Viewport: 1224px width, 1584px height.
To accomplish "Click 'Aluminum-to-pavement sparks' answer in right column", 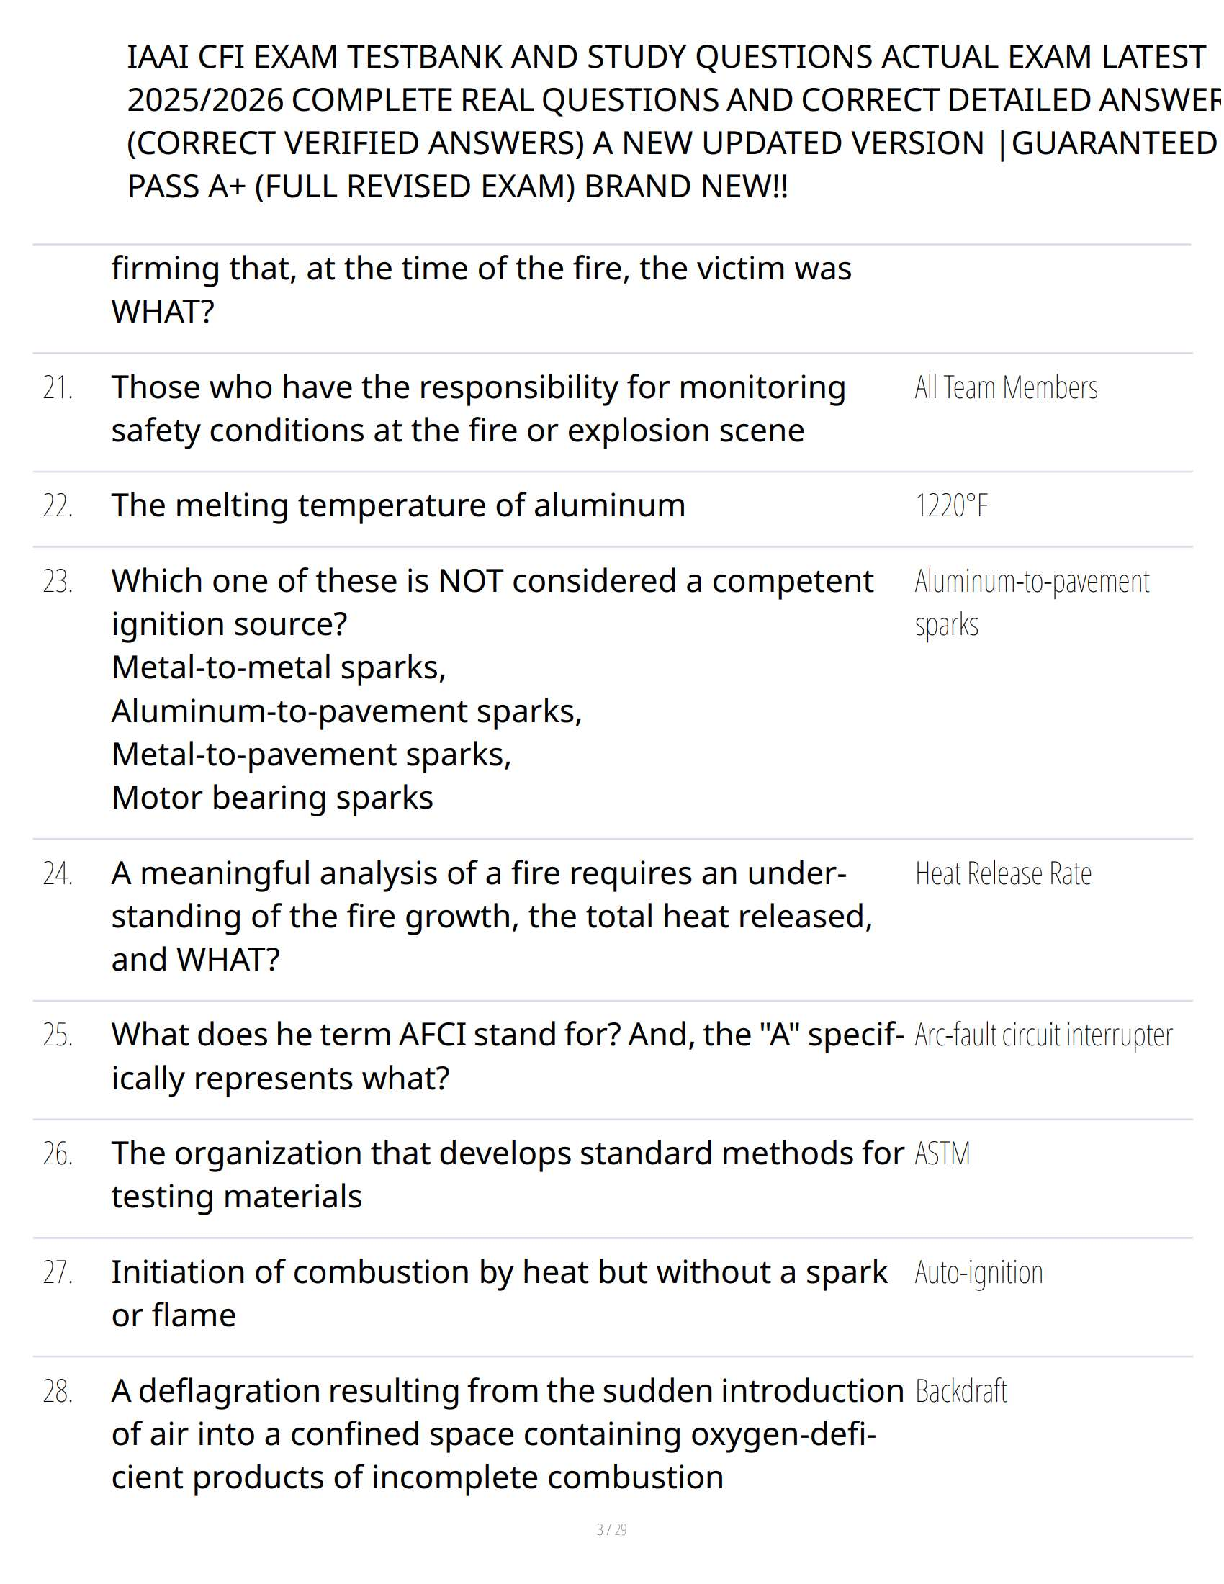I will coord(1032,603).
